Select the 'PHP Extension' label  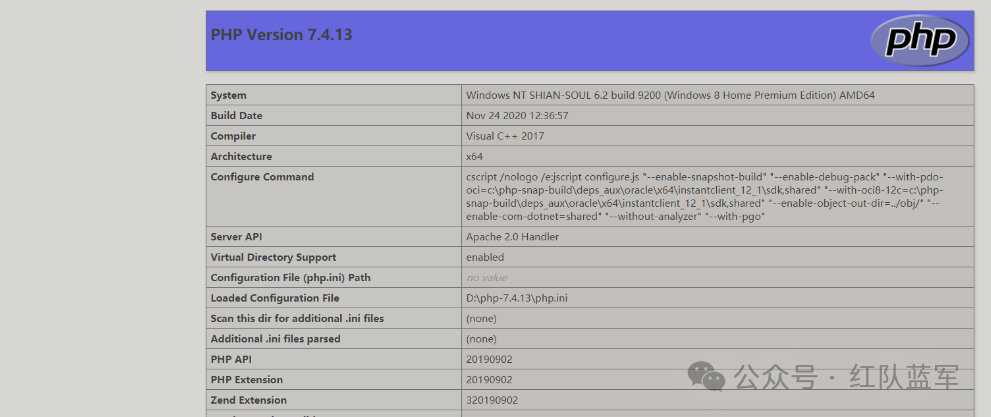coord(246,379)
